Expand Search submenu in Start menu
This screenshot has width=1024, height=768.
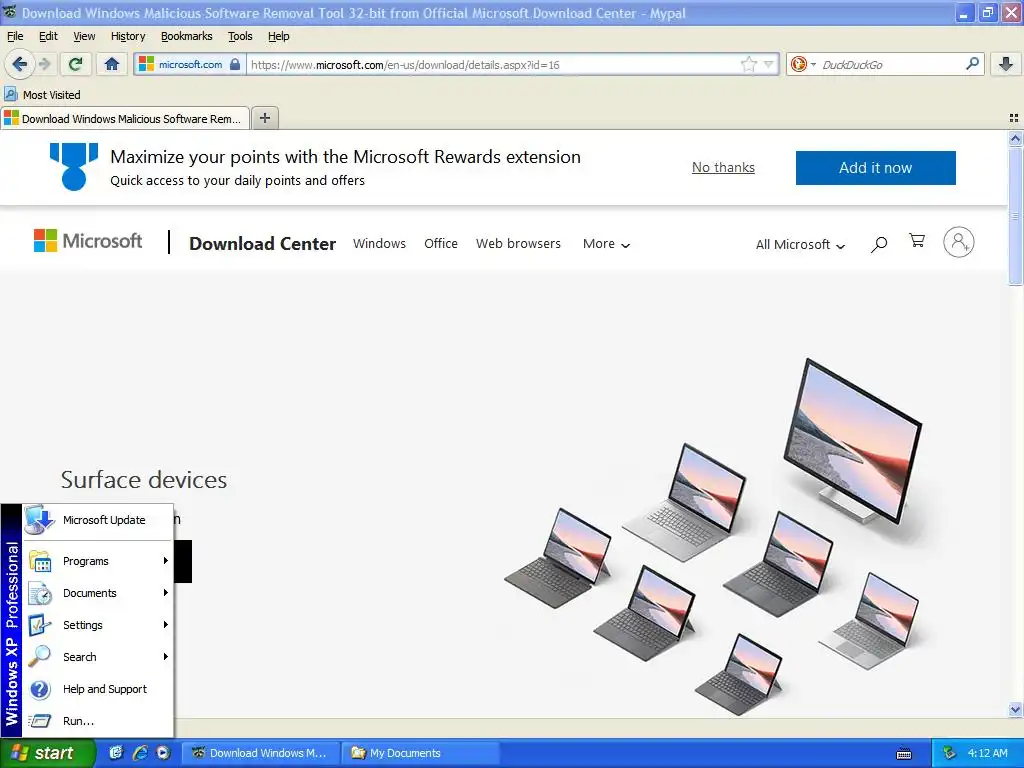(x=98, y=657)
